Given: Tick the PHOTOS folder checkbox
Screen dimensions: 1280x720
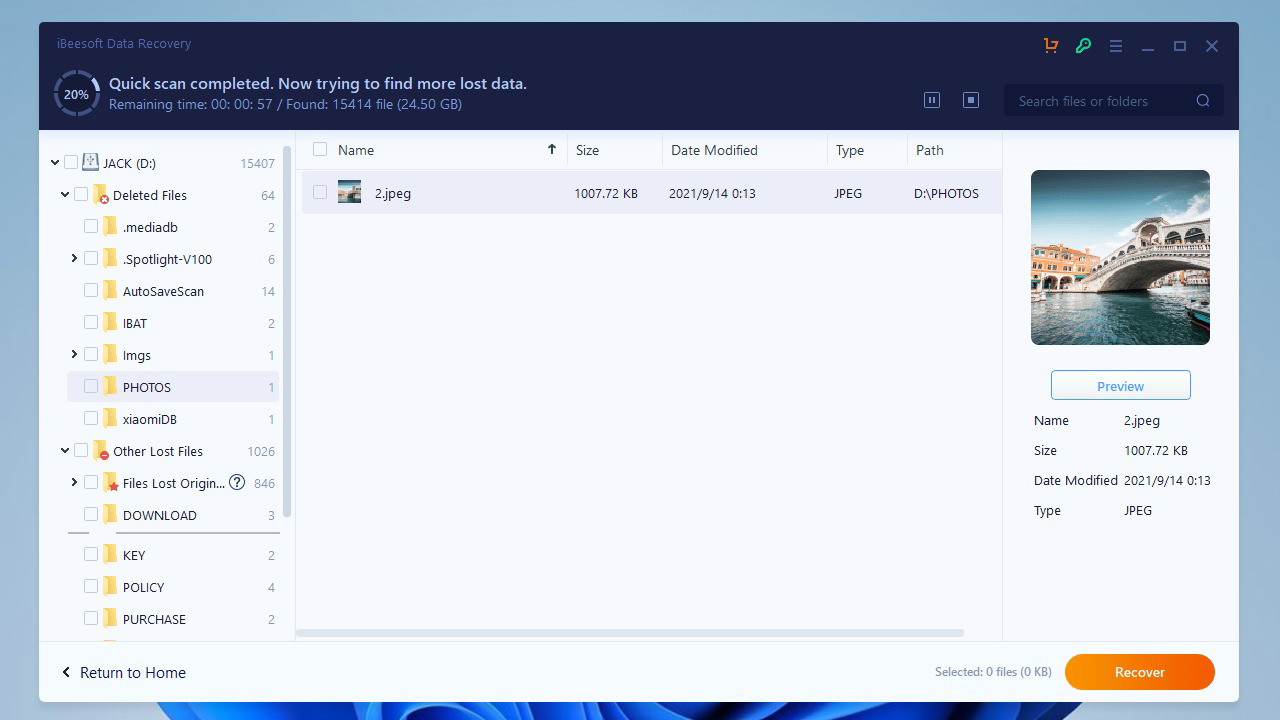Looking at the screenshot, I should [91, 386].
